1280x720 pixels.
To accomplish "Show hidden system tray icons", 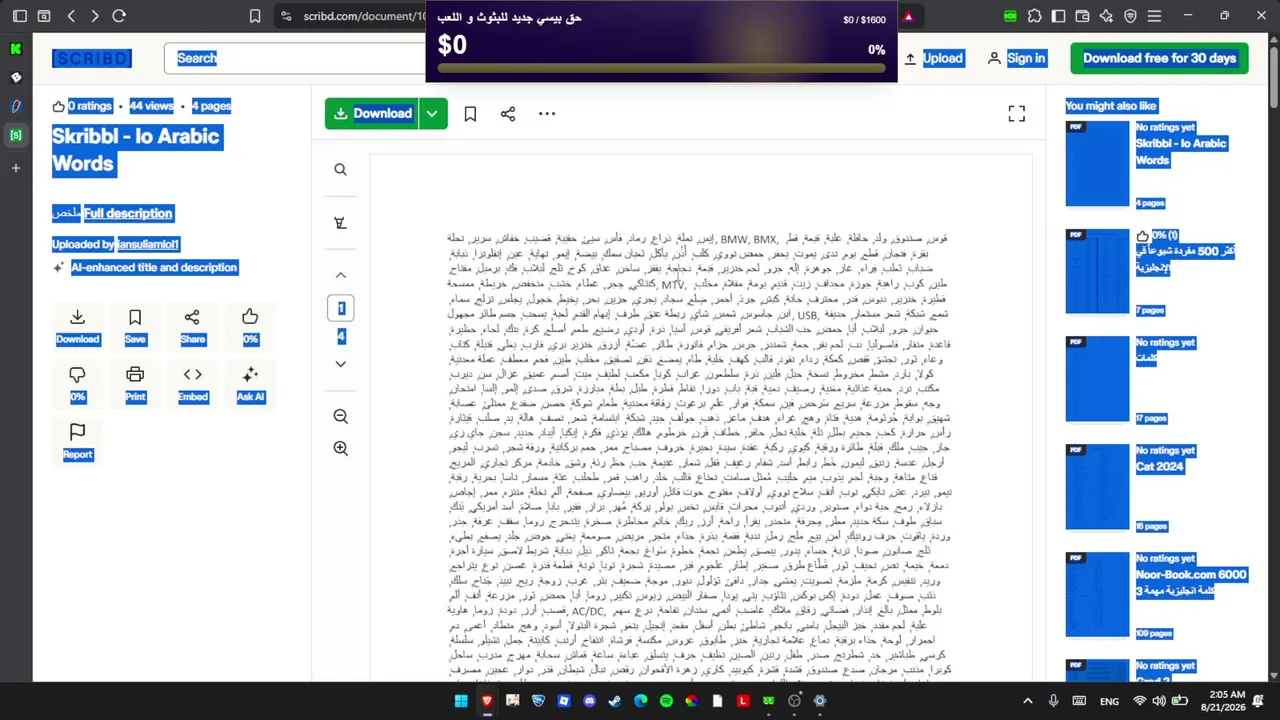I will pos(1027,701).
